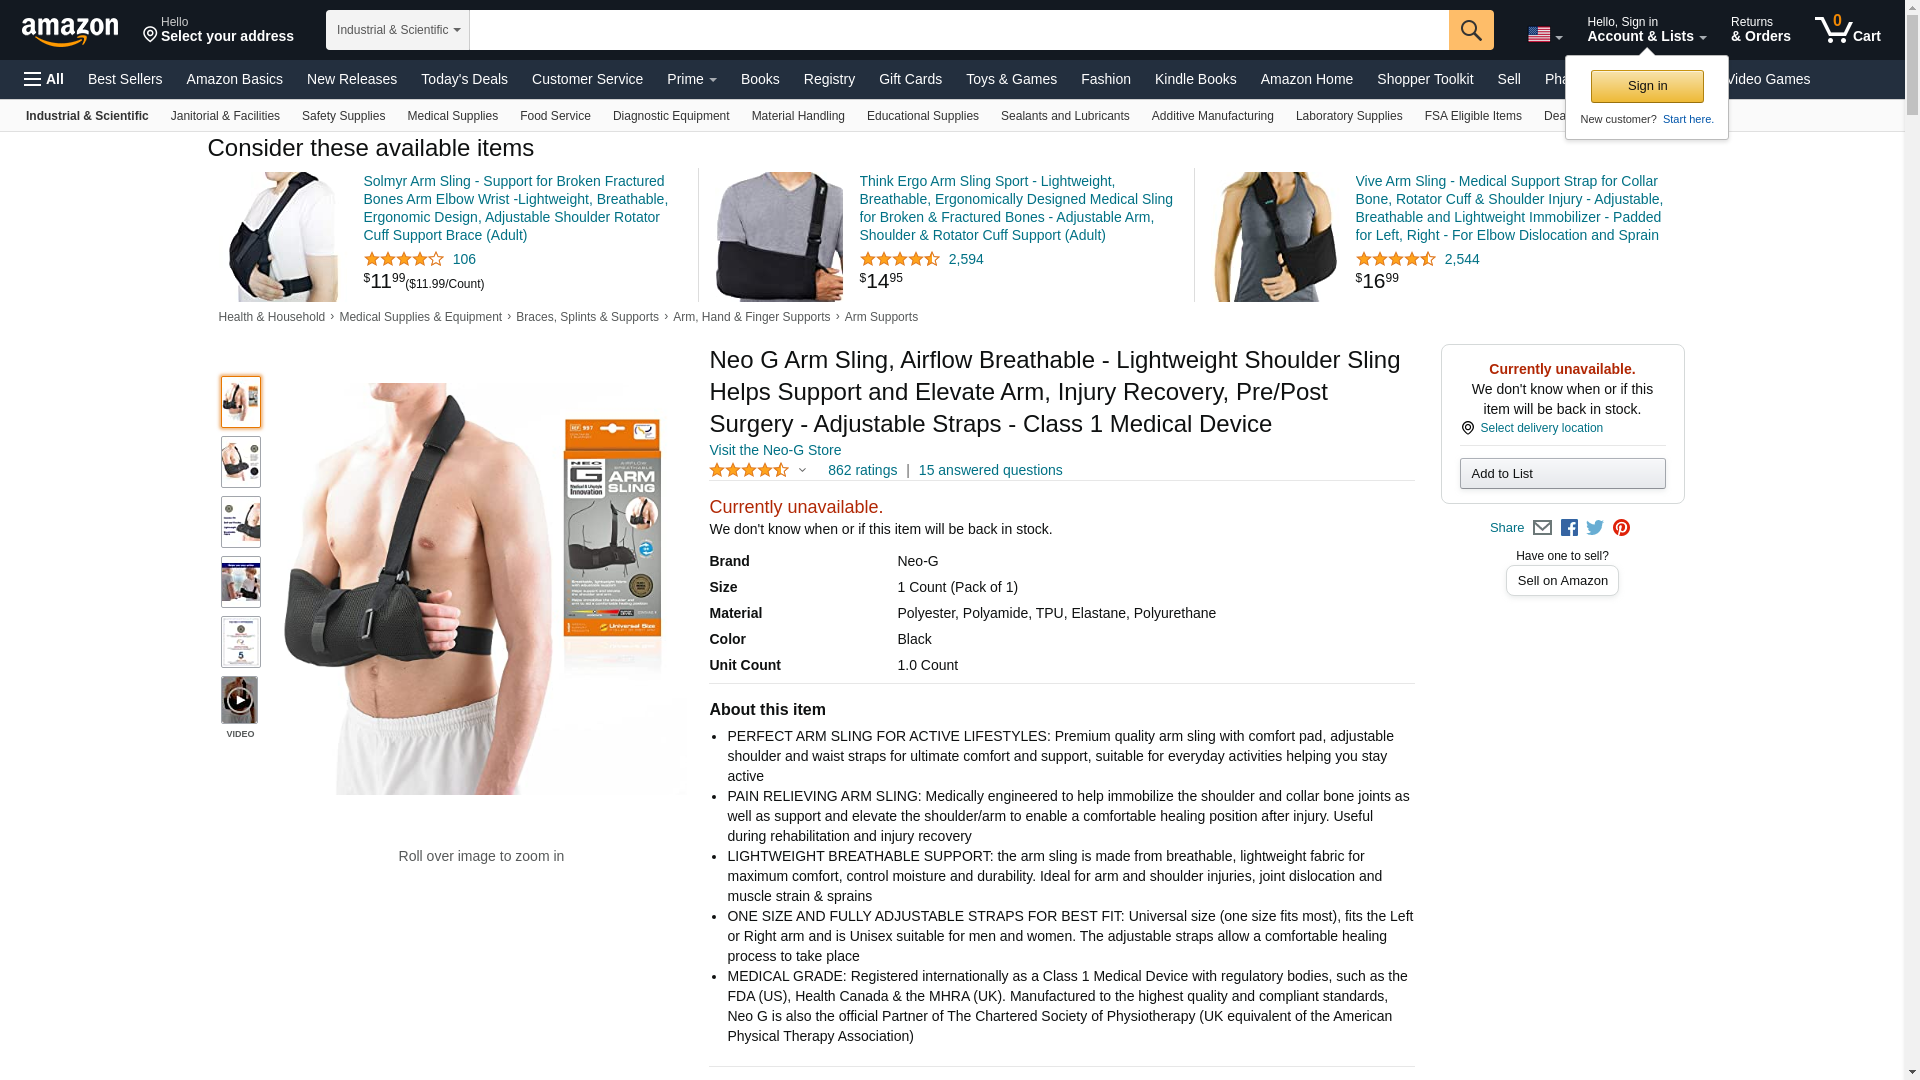Expand the country flag language selector

click(x=1545, y=35)
